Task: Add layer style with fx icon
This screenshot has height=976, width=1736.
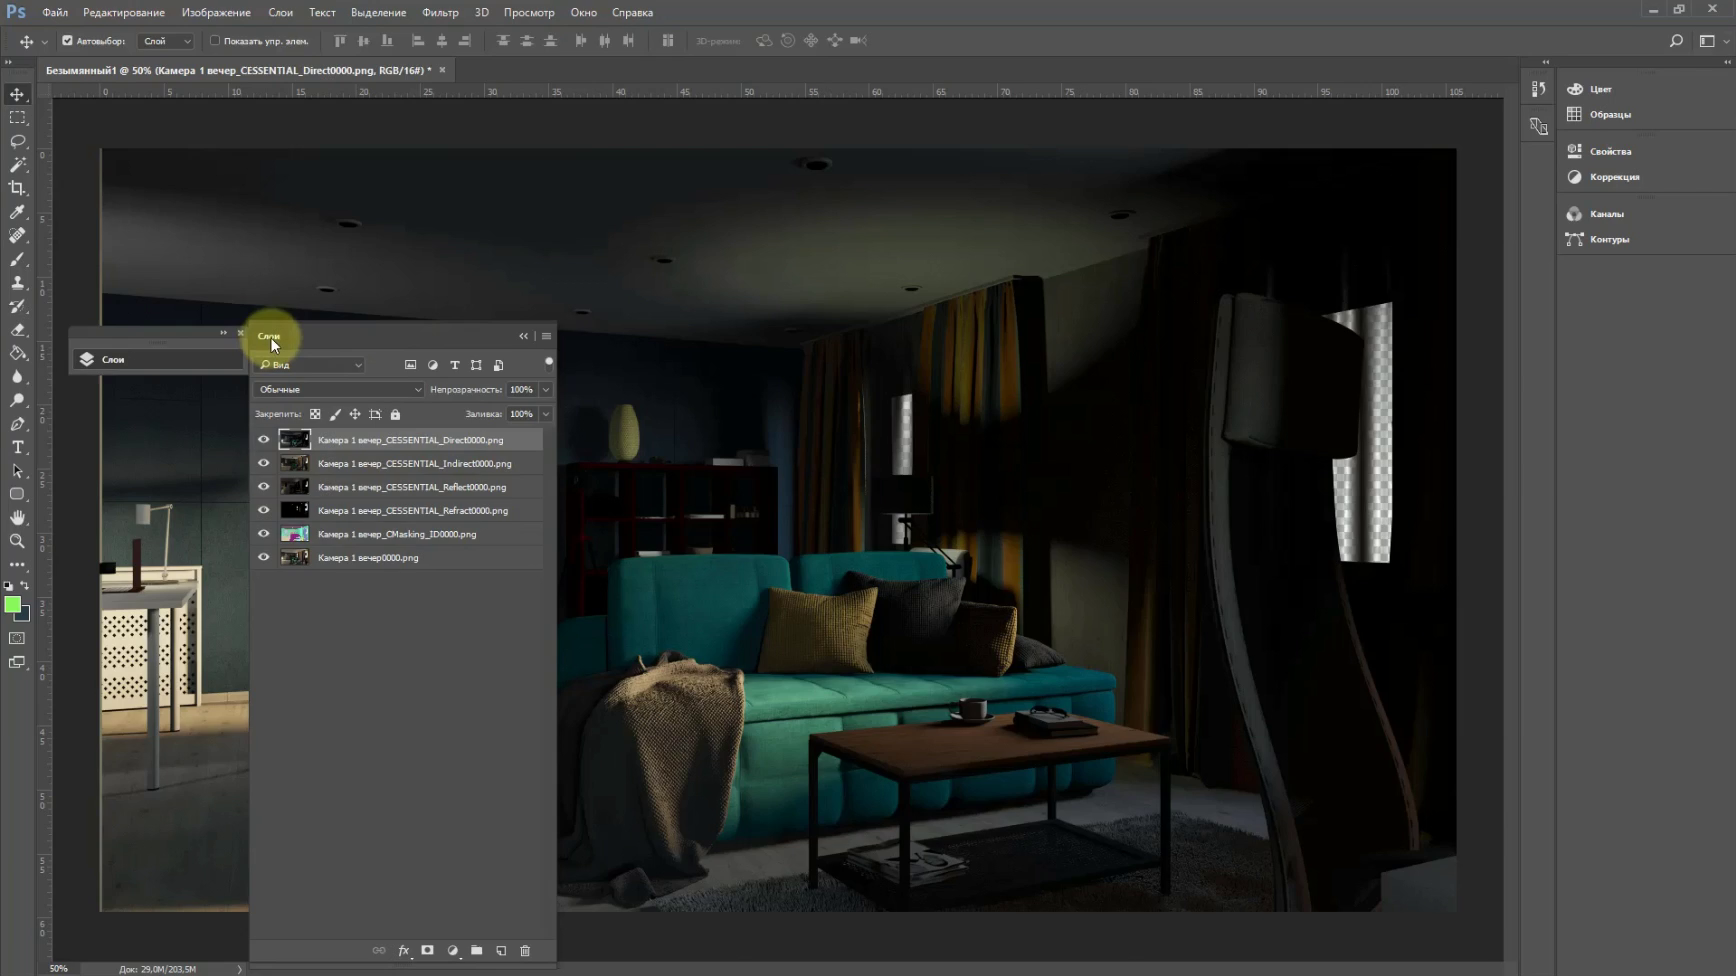Action: point(403,951)
